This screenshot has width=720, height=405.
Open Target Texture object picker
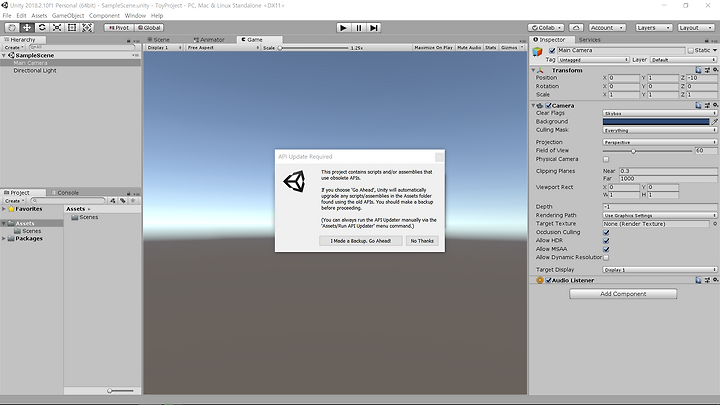pos(714,224)
